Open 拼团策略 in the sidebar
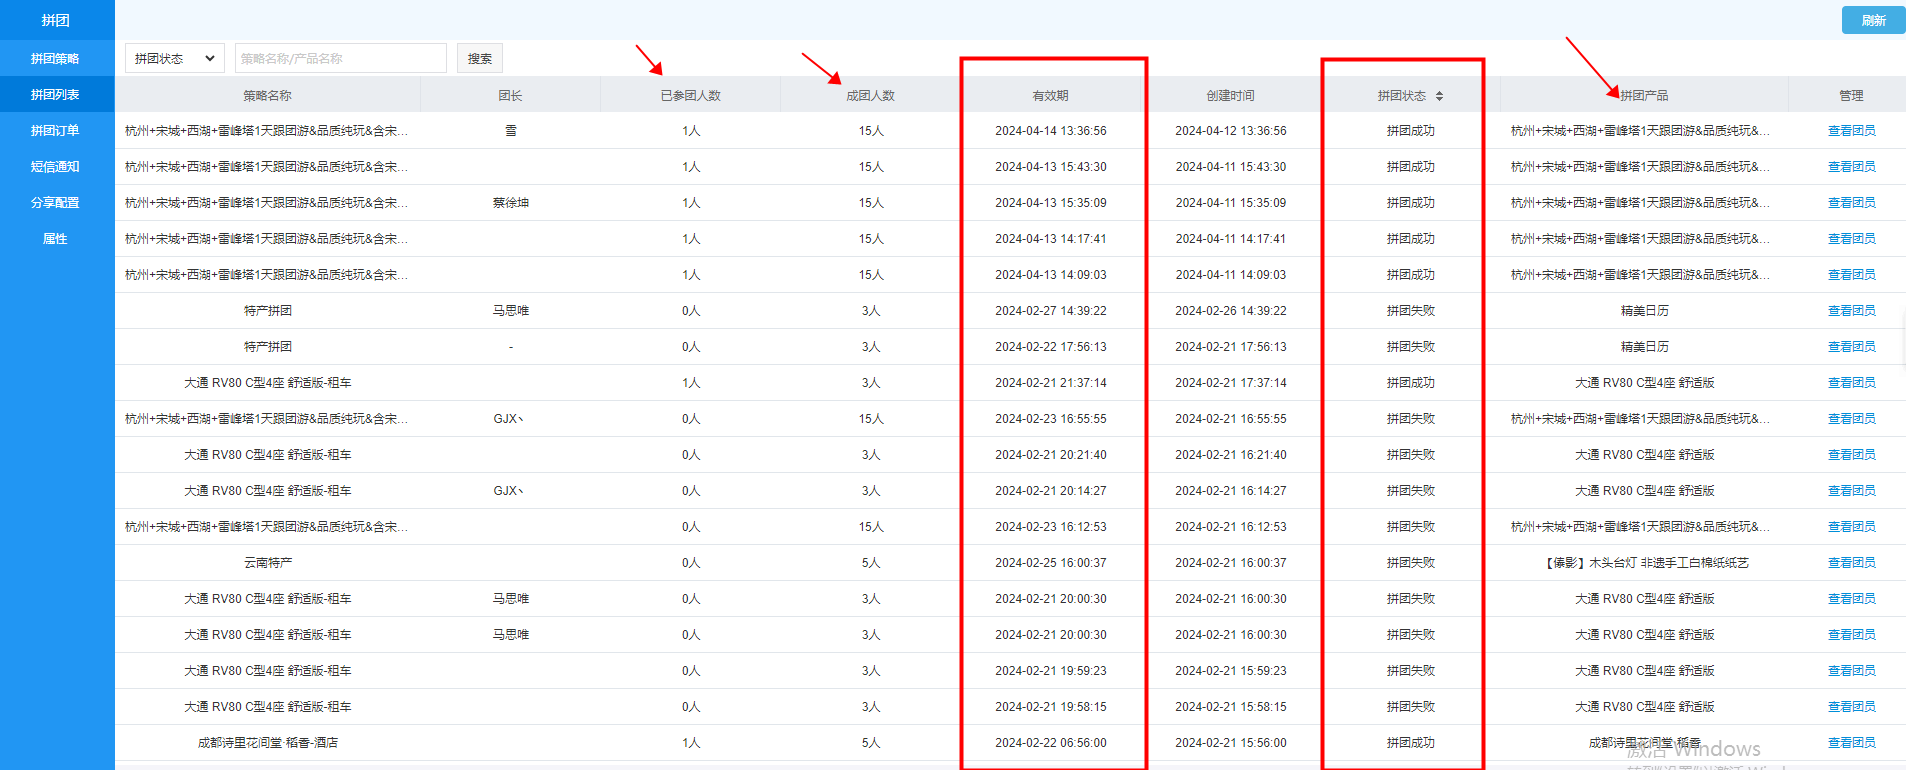1906x770 pixels. 55,59
